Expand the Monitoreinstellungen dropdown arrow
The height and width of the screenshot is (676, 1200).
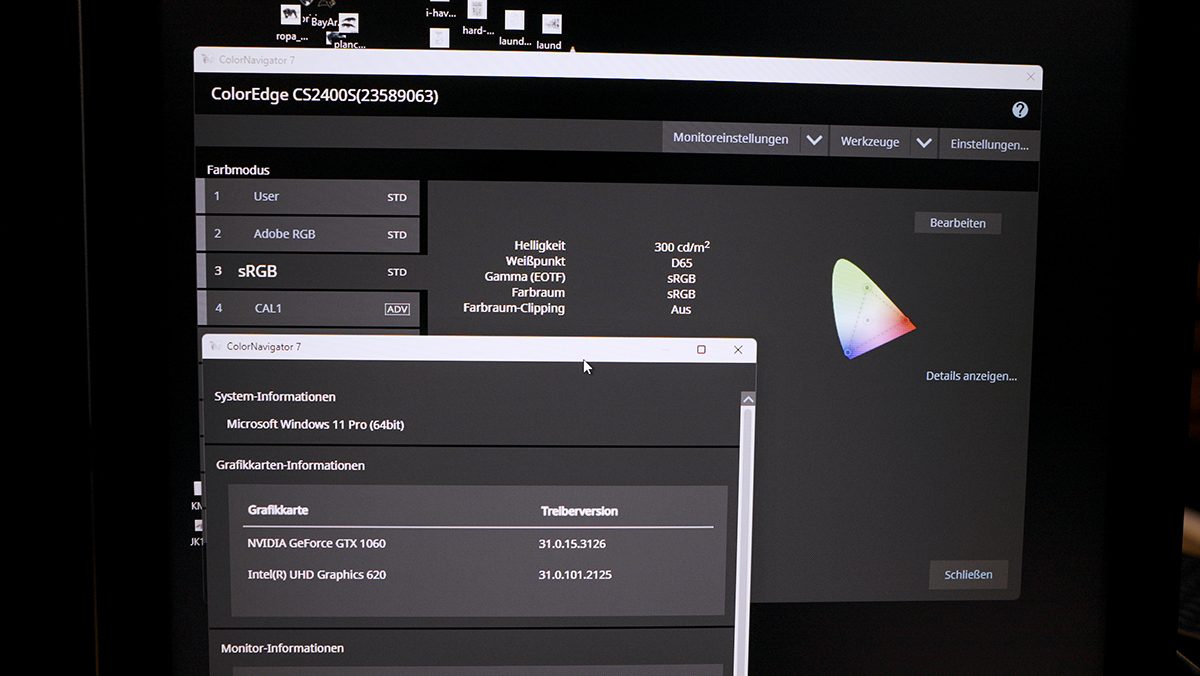(814, 140)
